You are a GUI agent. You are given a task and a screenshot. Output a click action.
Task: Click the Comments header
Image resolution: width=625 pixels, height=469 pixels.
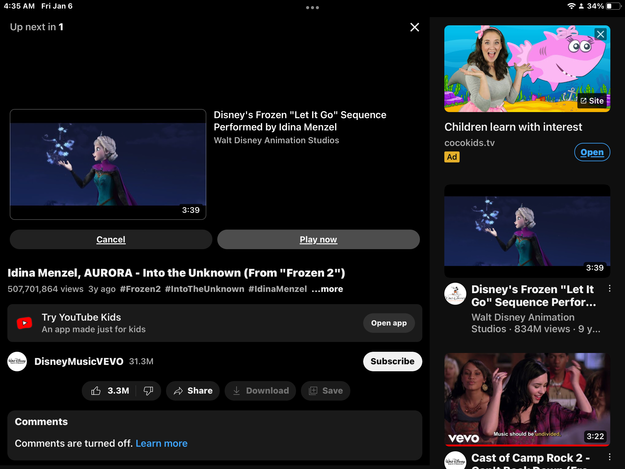(x=41, y=422)
